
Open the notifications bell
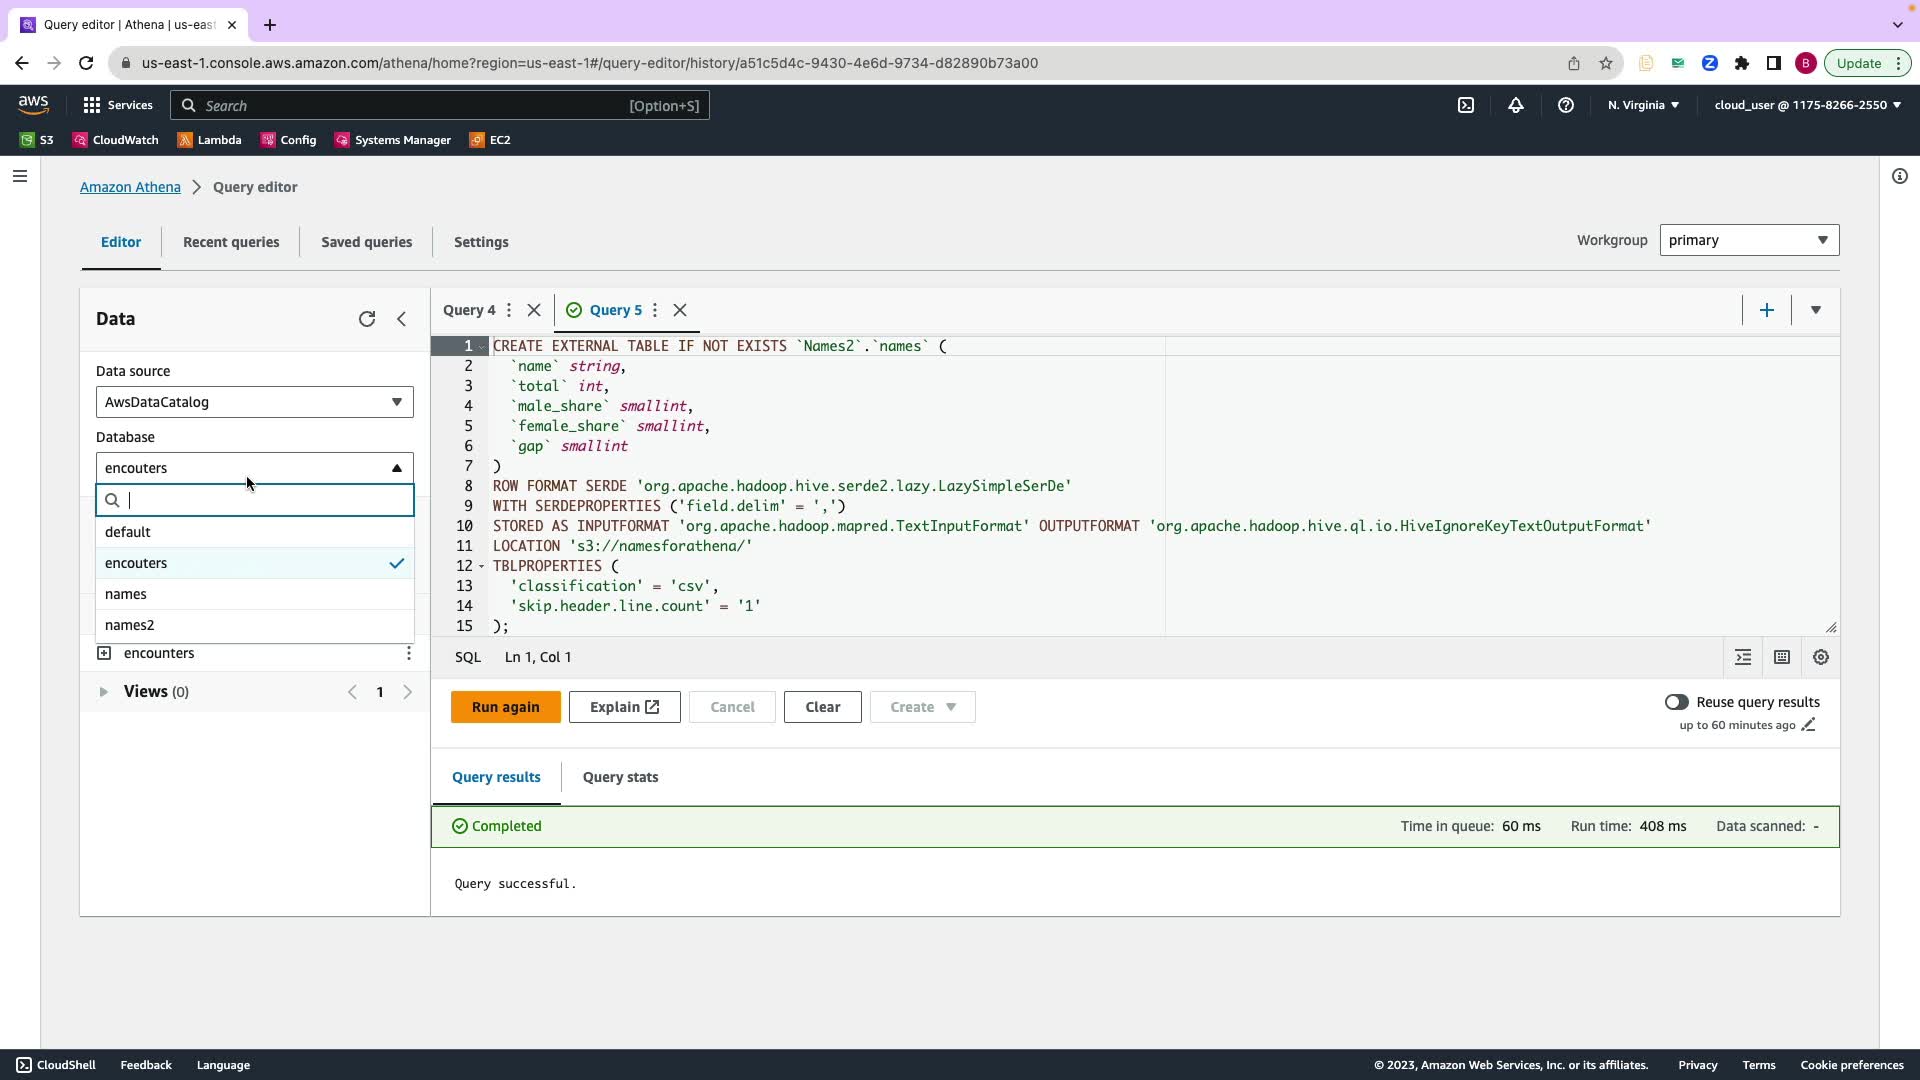coord(1516,105)
